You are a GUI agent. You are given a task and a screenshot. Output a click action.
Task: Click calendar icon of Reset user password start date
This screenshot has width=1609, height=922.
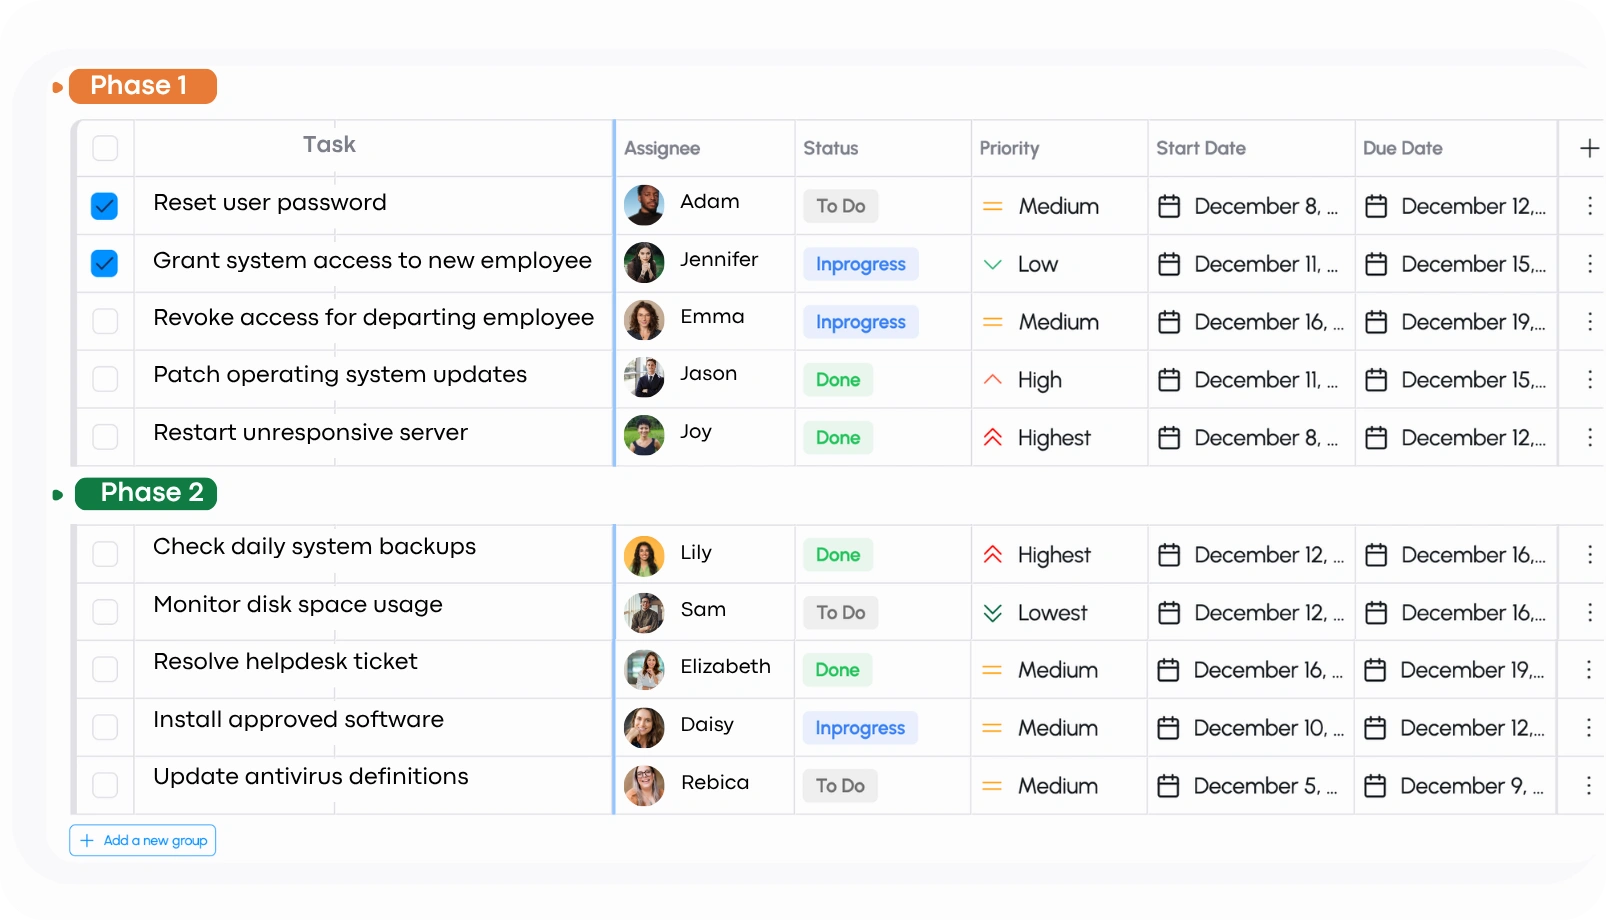(x=1169, y=206)
